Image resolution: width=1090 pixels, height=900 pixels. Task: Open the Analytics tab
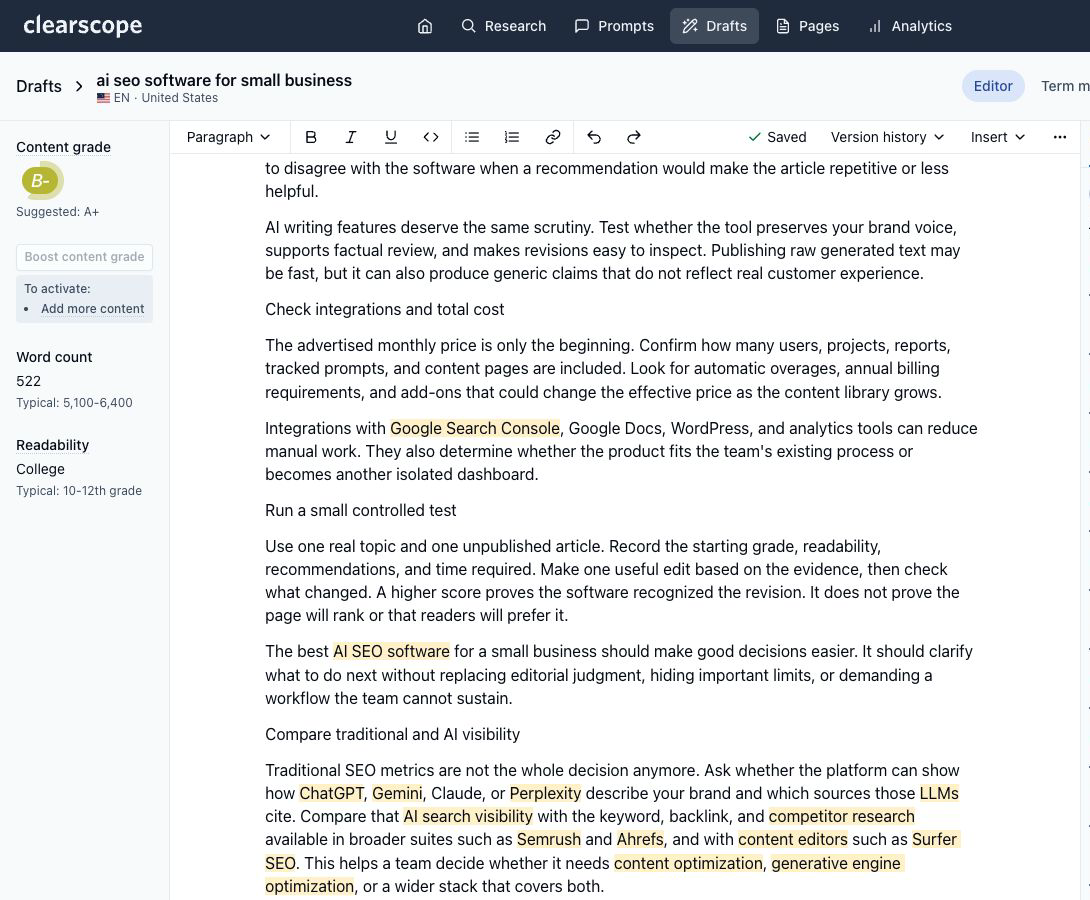(910, 26)
